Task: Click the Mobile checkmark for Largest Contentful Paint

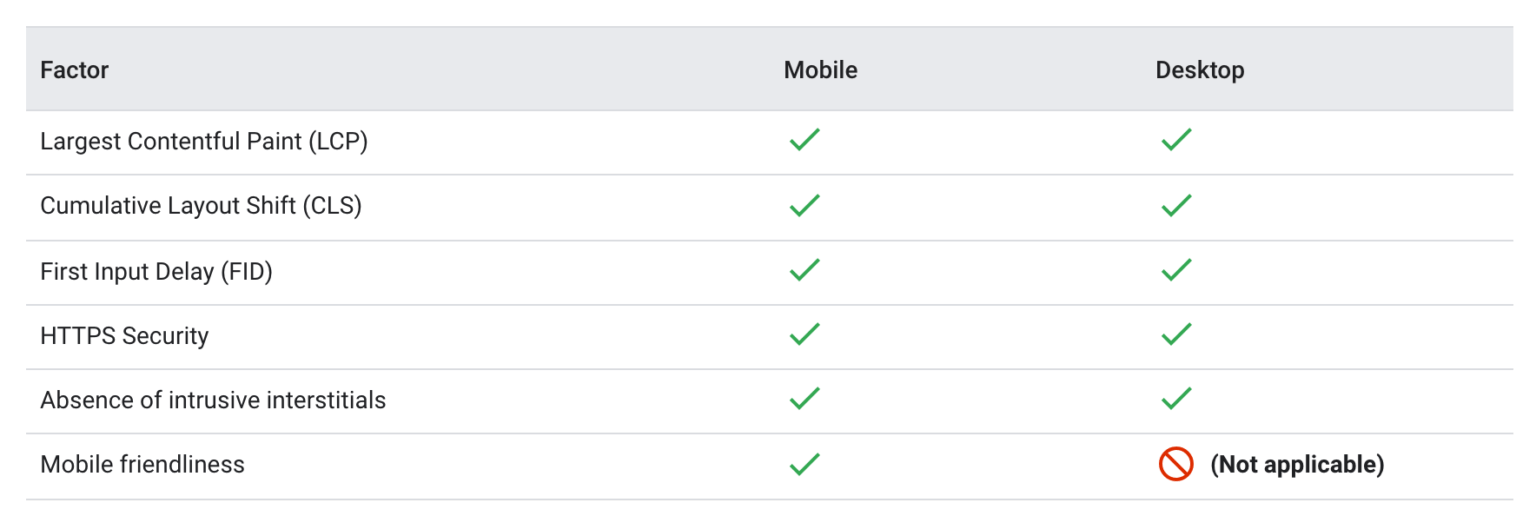Action: pyautogui.click(x=804, y=141)
